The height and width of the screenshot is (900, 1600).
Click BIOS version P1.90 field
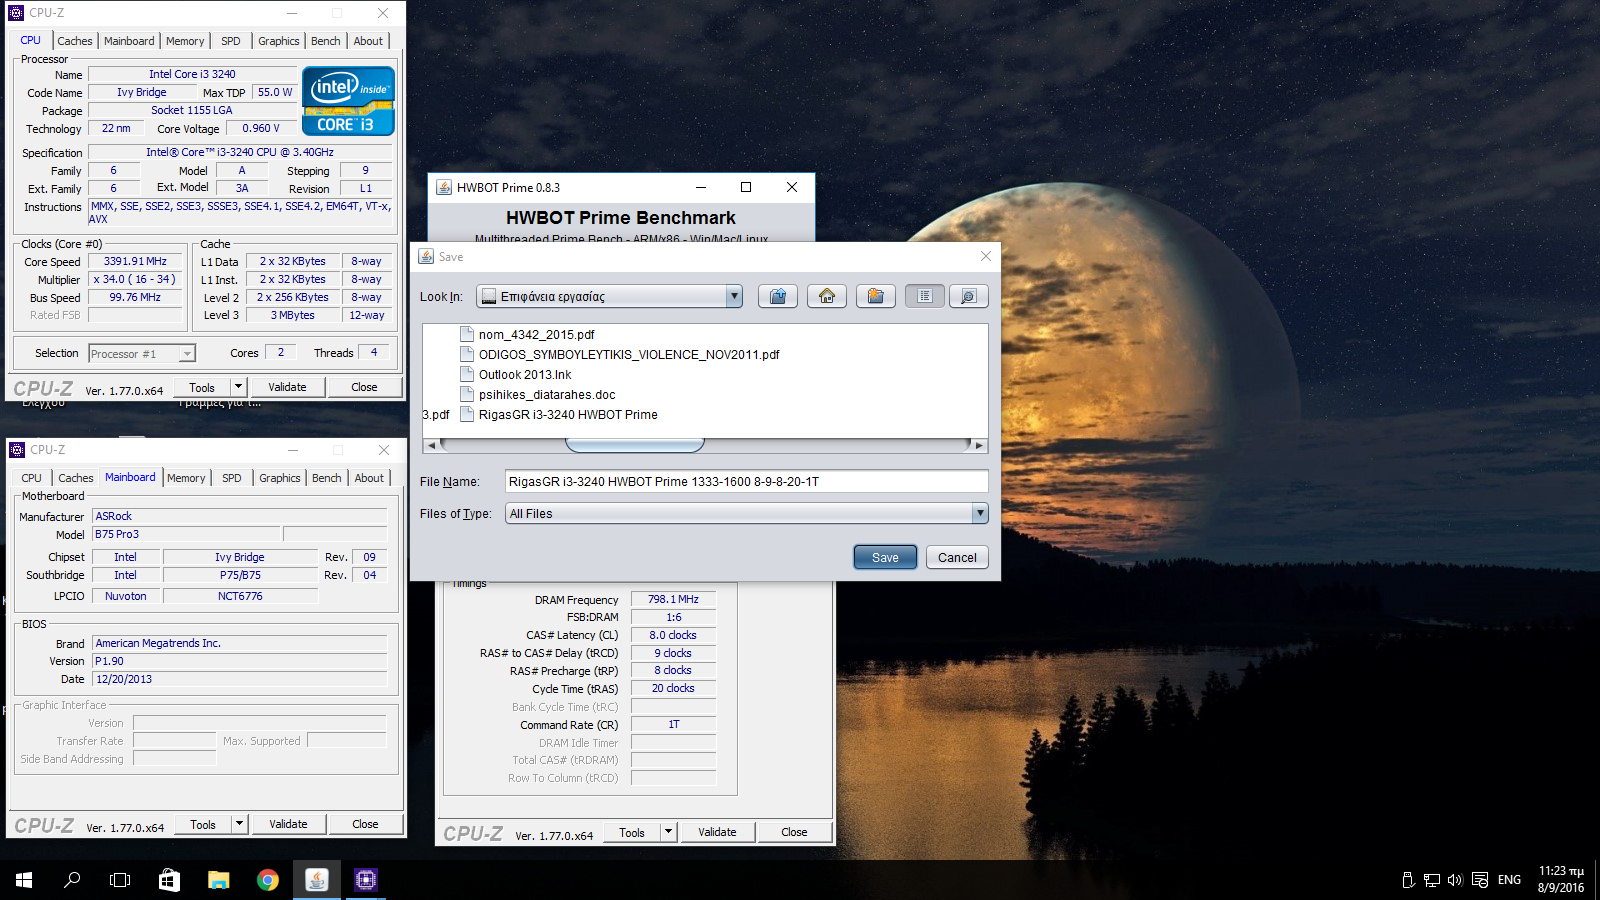239,661
